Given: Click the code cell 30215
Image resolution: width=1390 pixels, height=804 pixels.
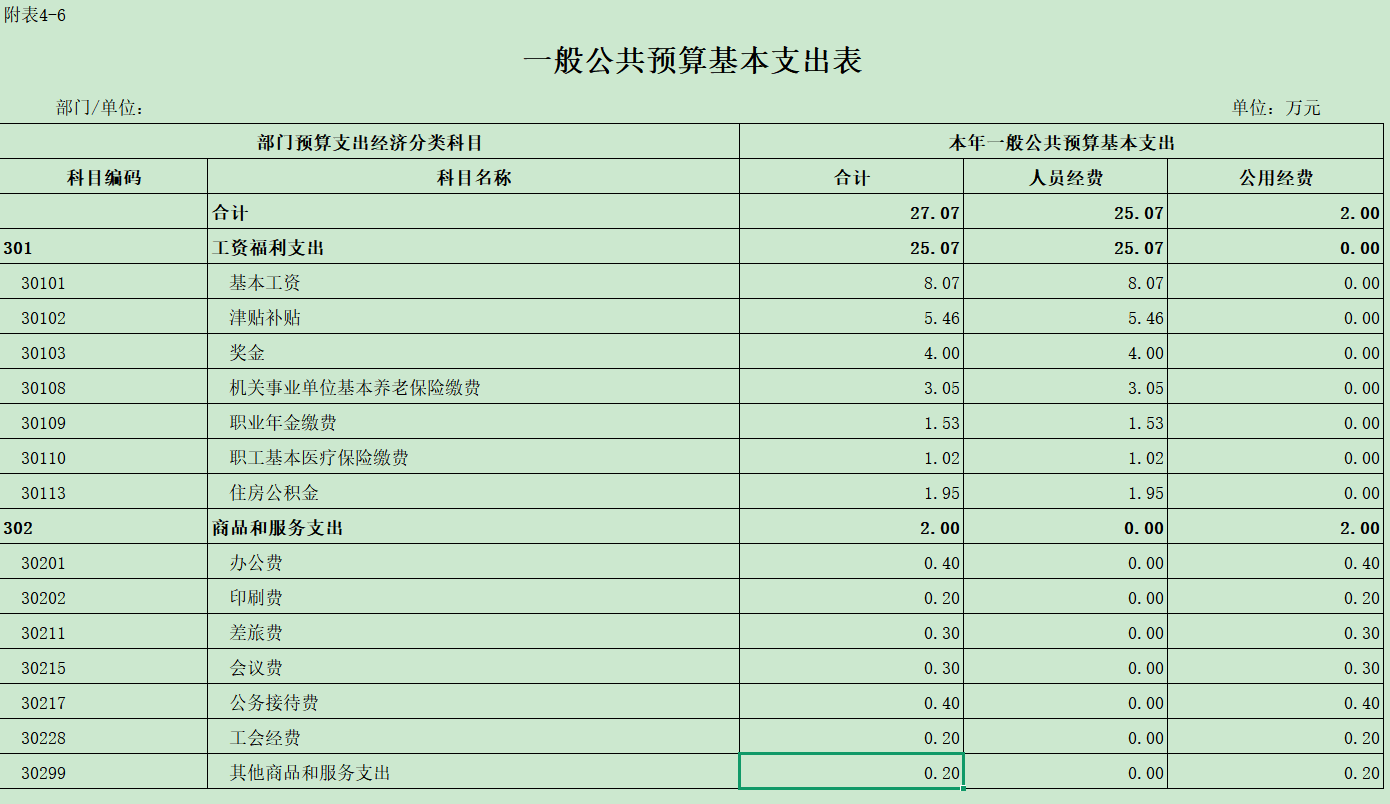Looking at the screenshot, I should pyautogui.click(x=104, y=667).
